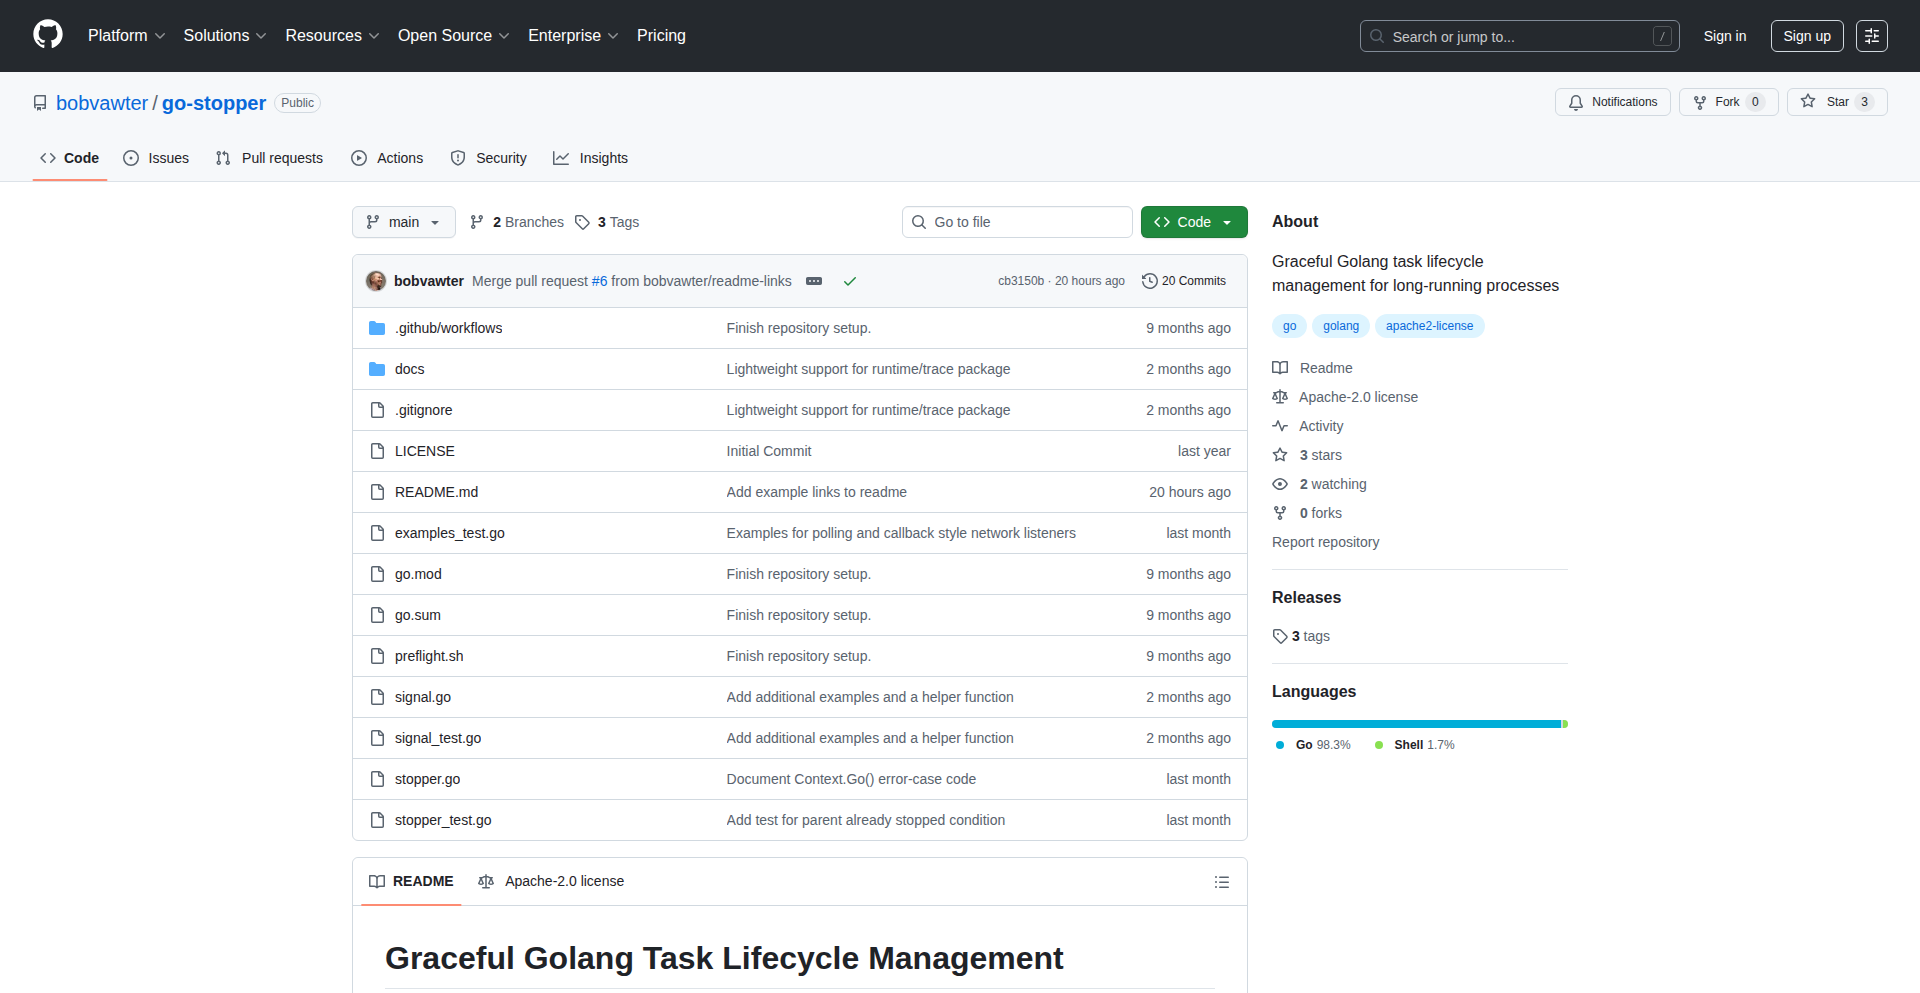
Task: Click the Go to file search field
Action: [1017, 222]
